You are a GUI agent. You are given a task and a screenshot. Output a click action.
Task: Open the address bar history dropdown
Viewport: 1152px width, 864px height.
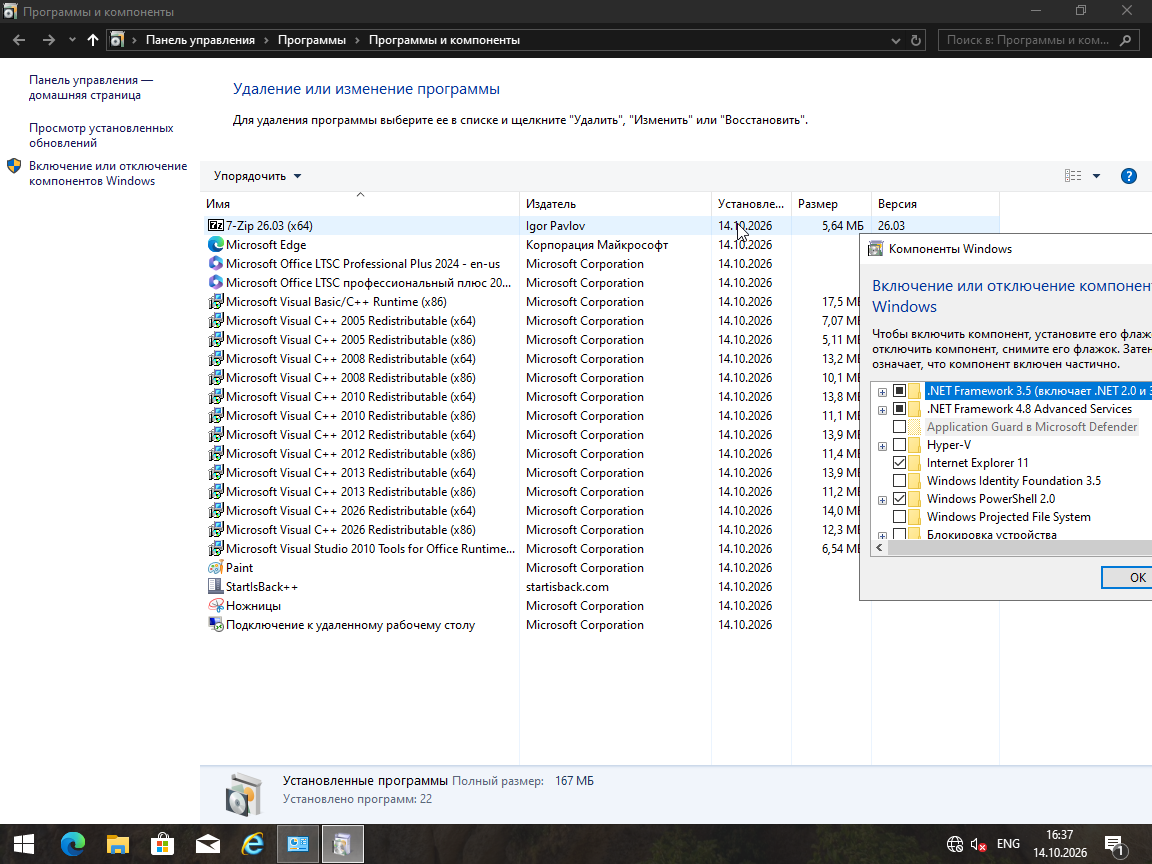896,40
